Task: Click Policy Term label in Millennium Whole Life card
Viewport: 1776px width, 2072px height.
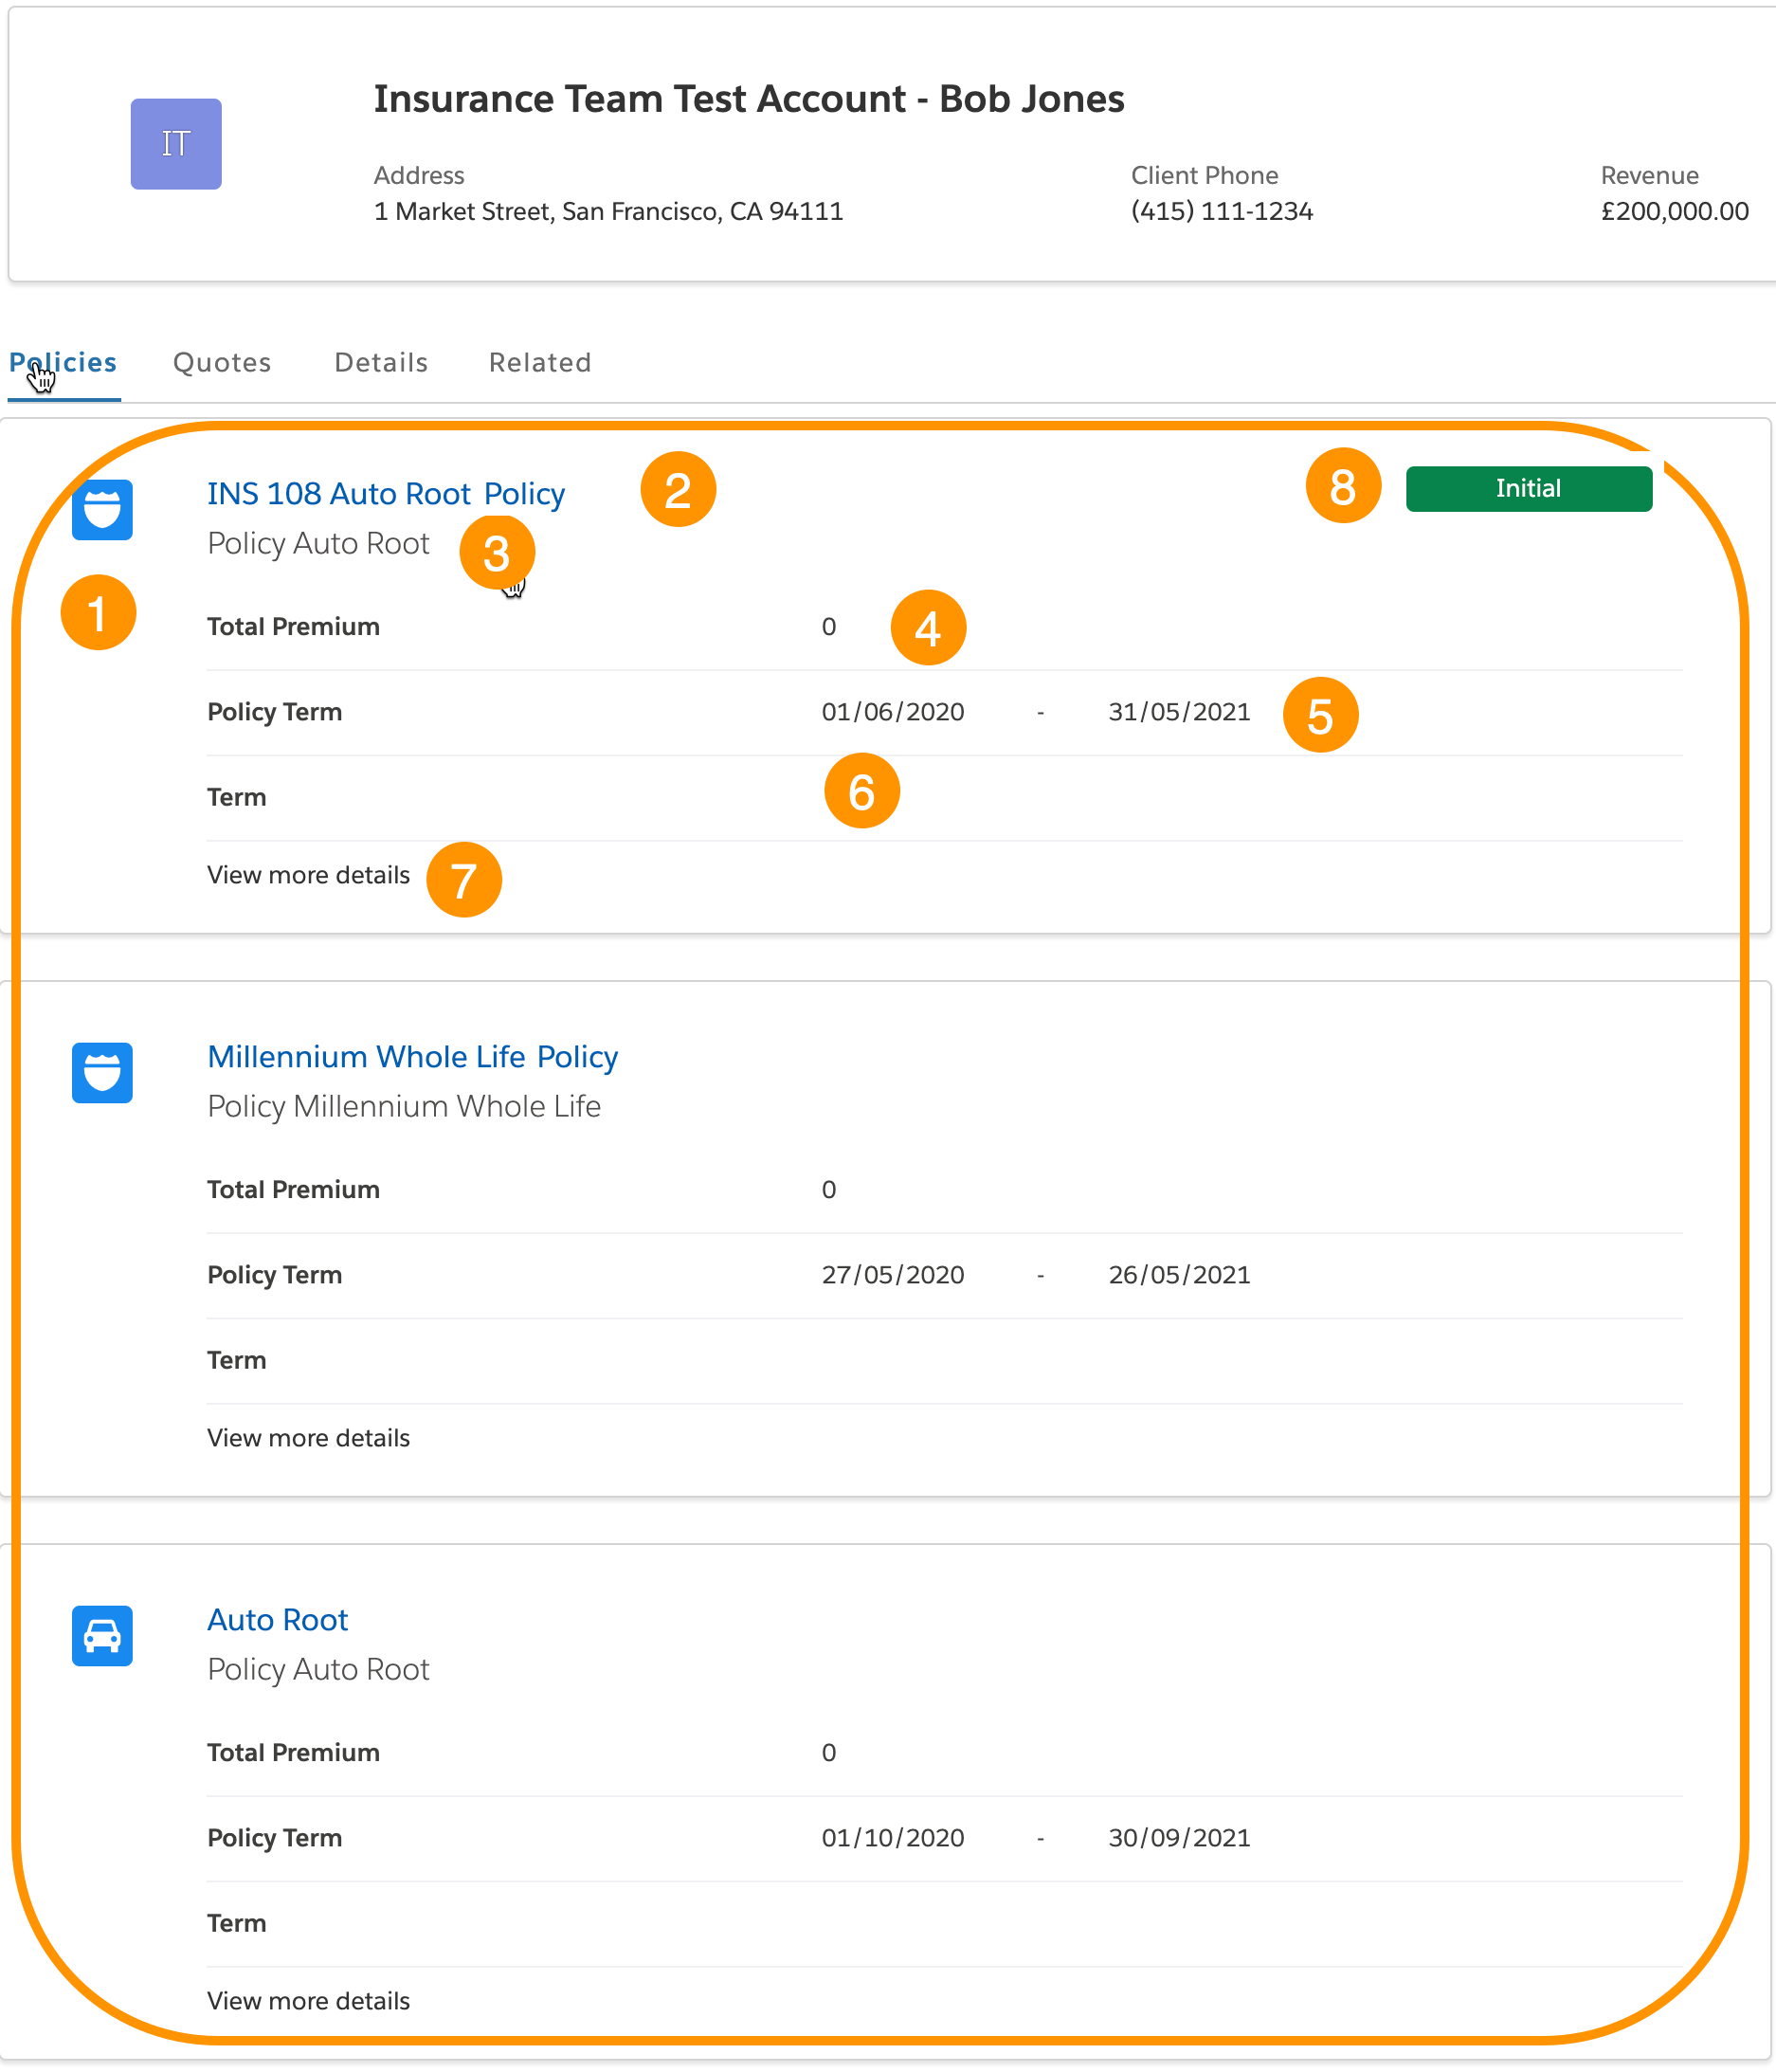Action: [x=274, y=1275]
